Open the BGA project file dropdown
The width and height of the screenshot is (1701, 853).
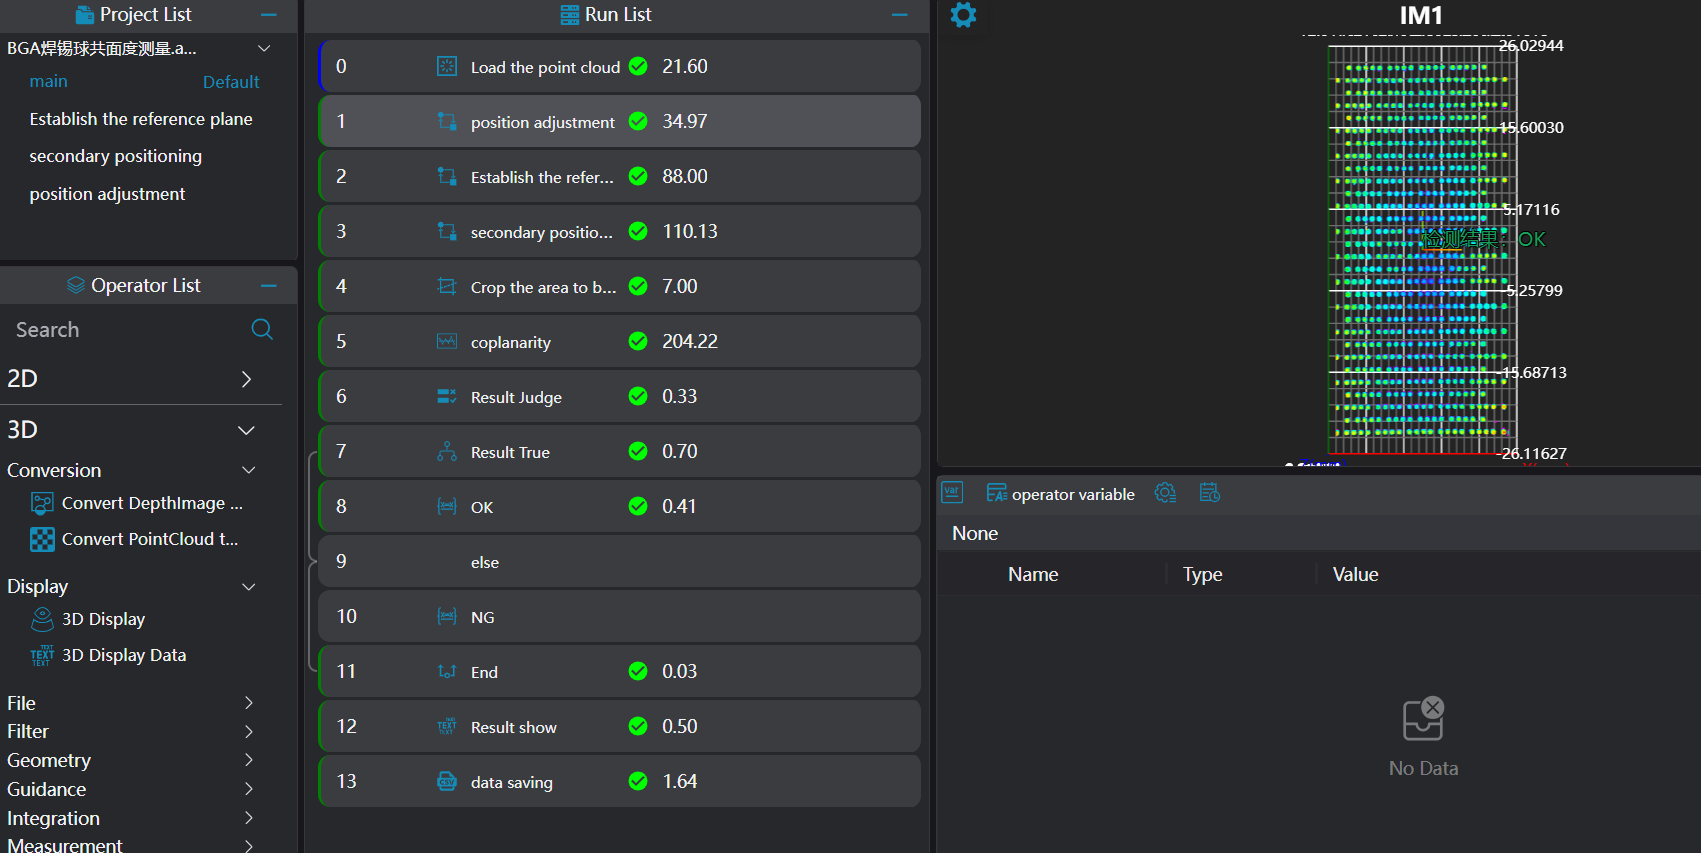point(264,48)
